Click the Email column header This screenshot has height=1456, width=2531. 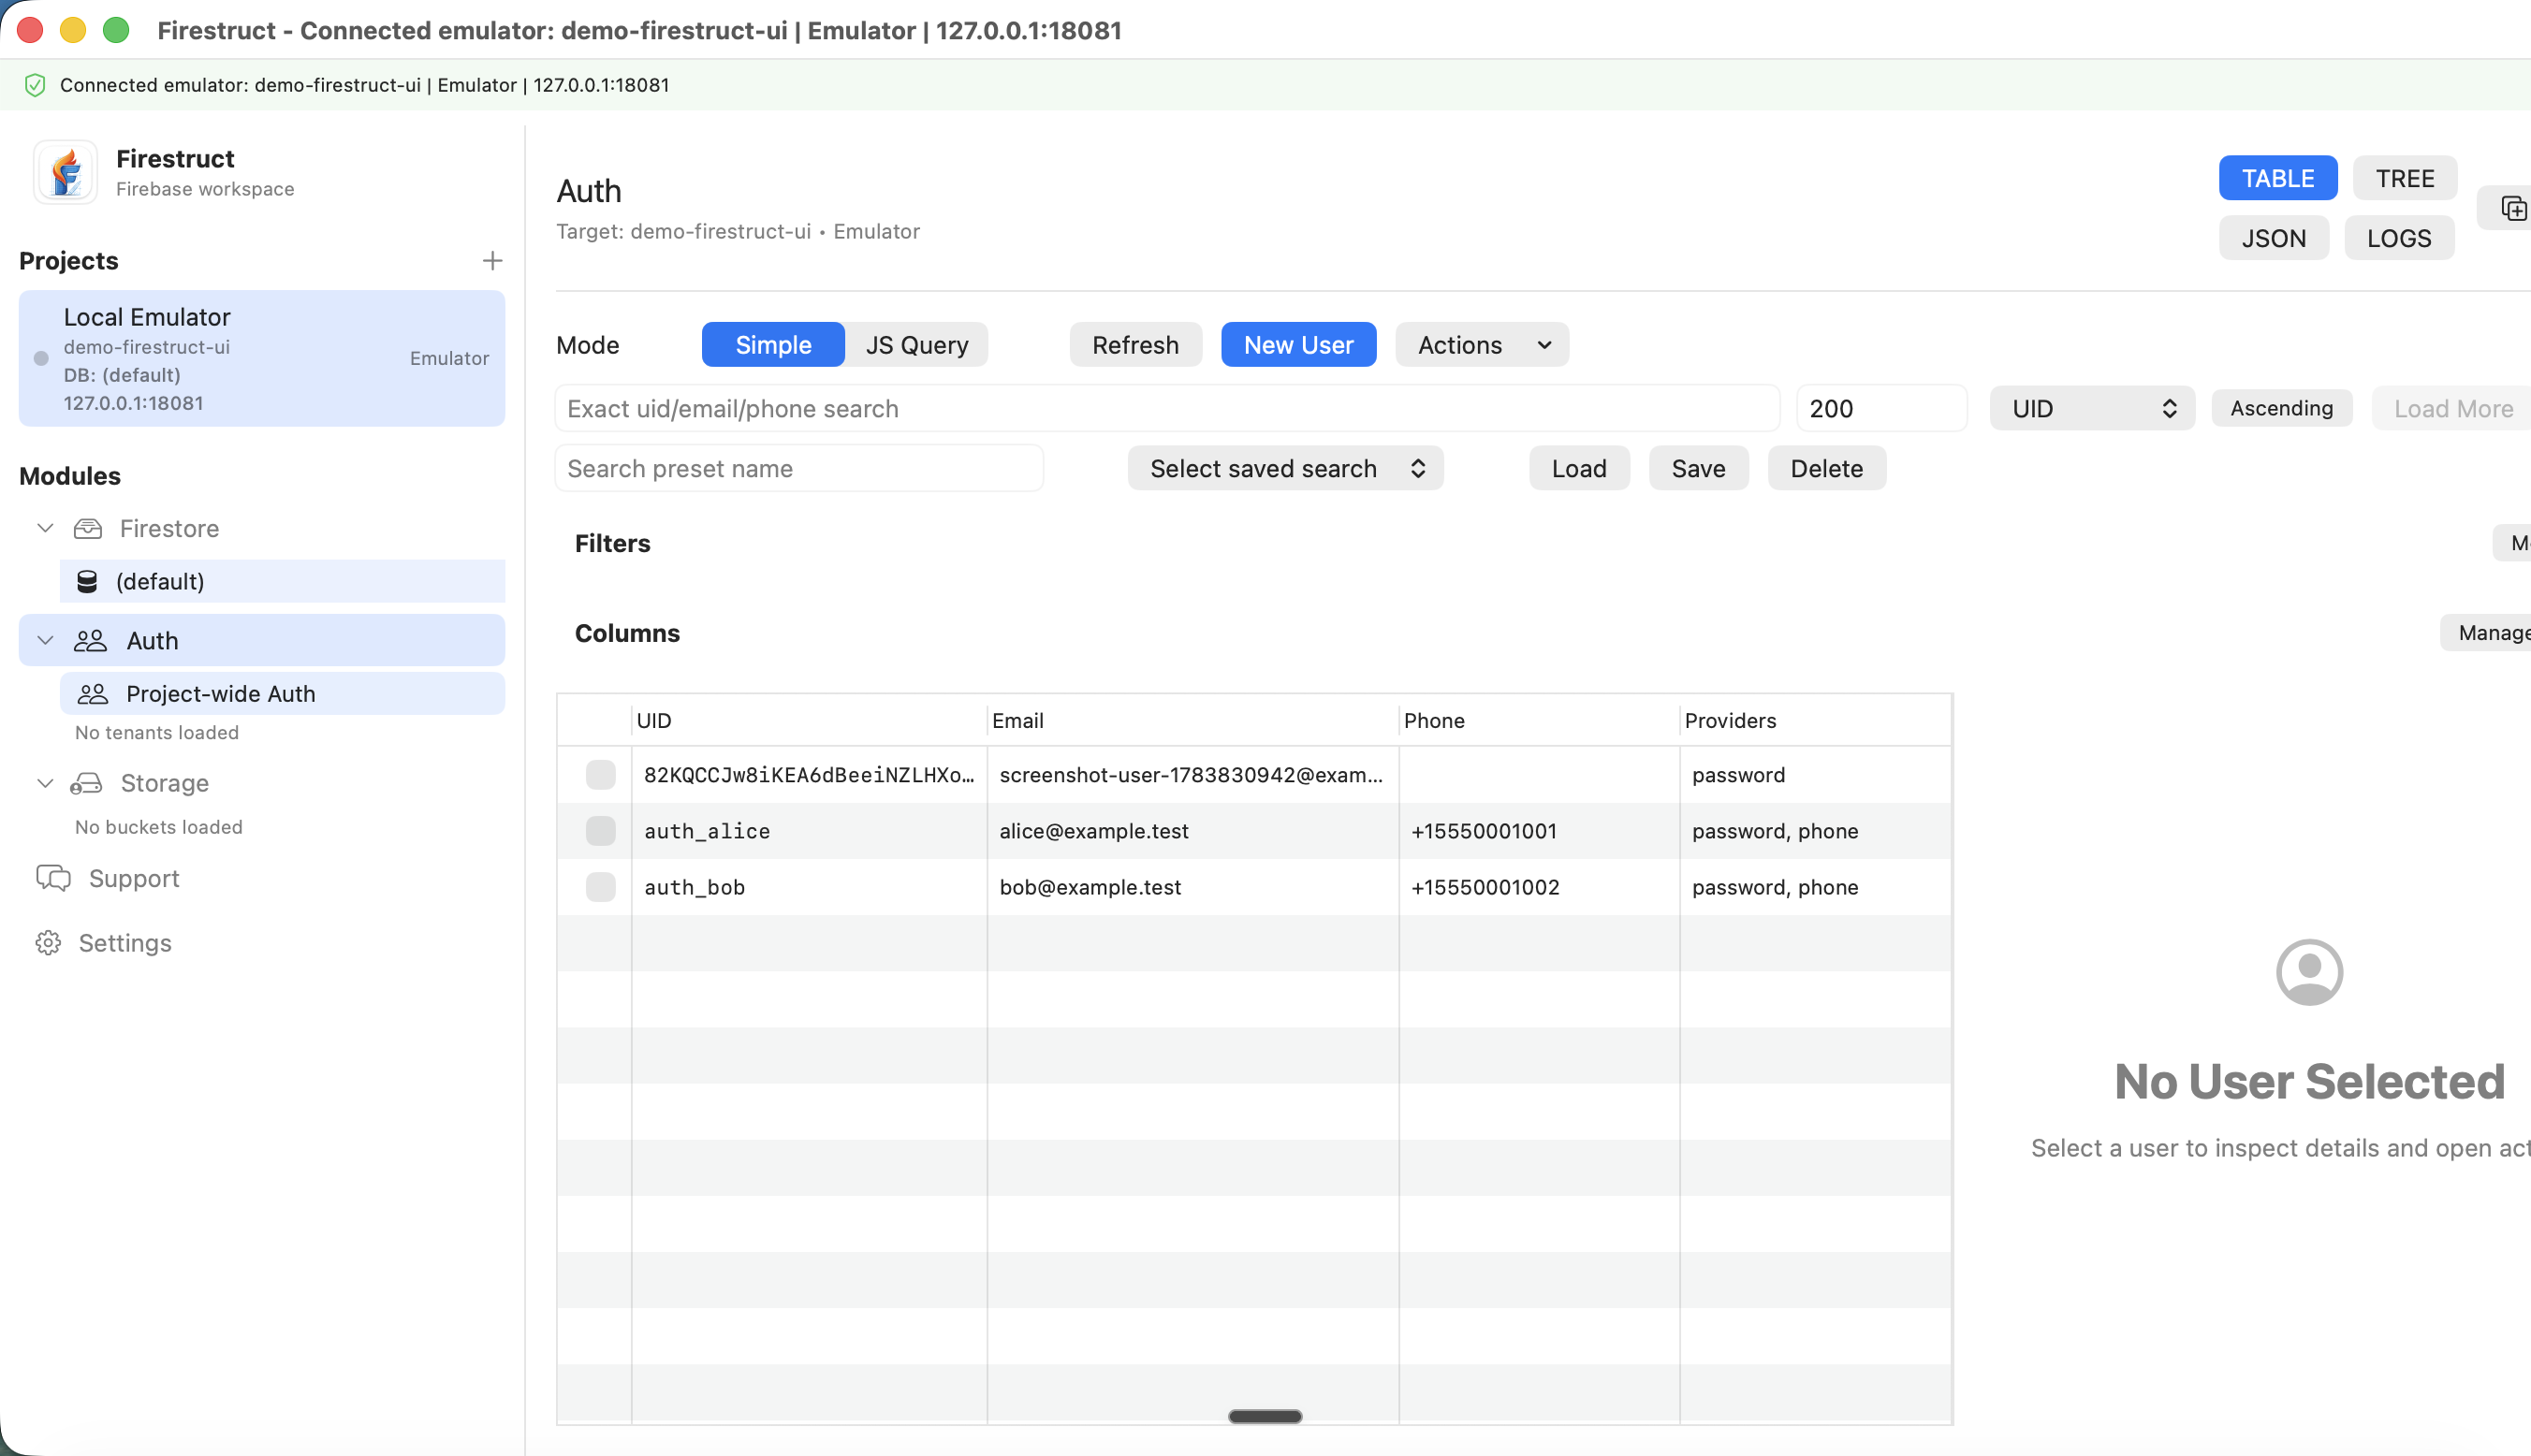(1192, 721)
